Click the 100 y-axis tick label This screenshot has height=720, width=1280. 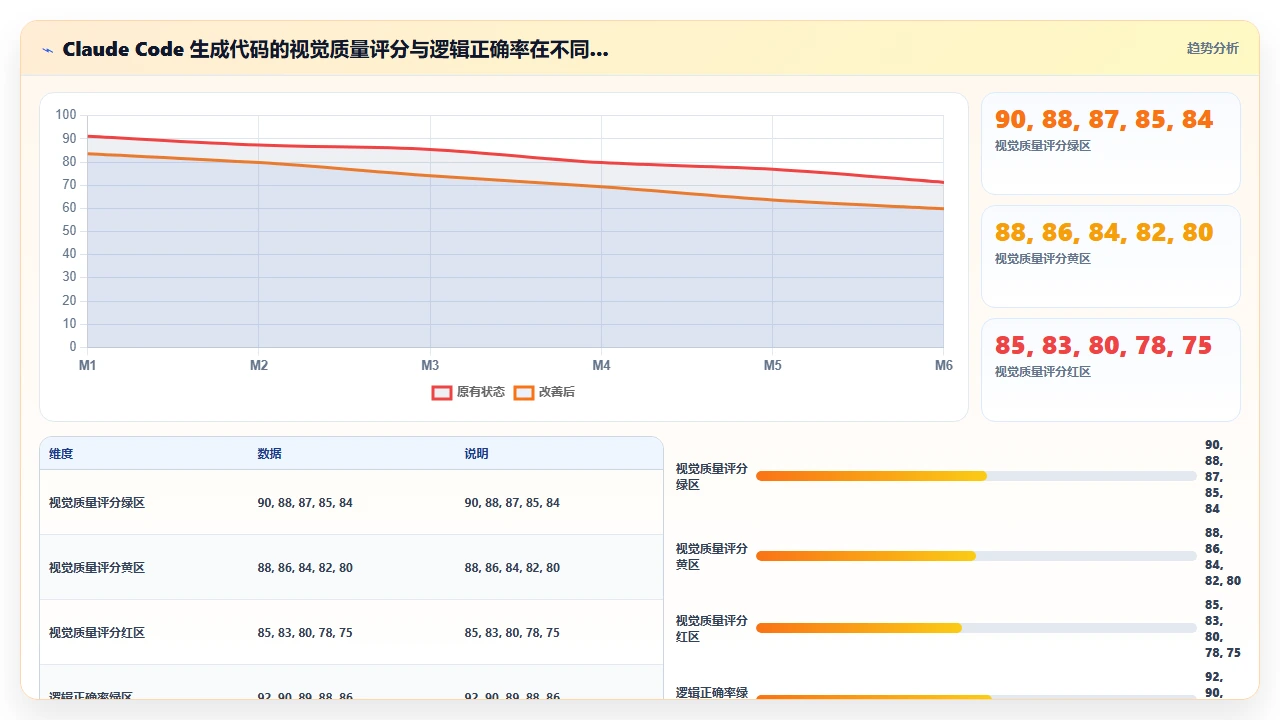coord(66,115)
